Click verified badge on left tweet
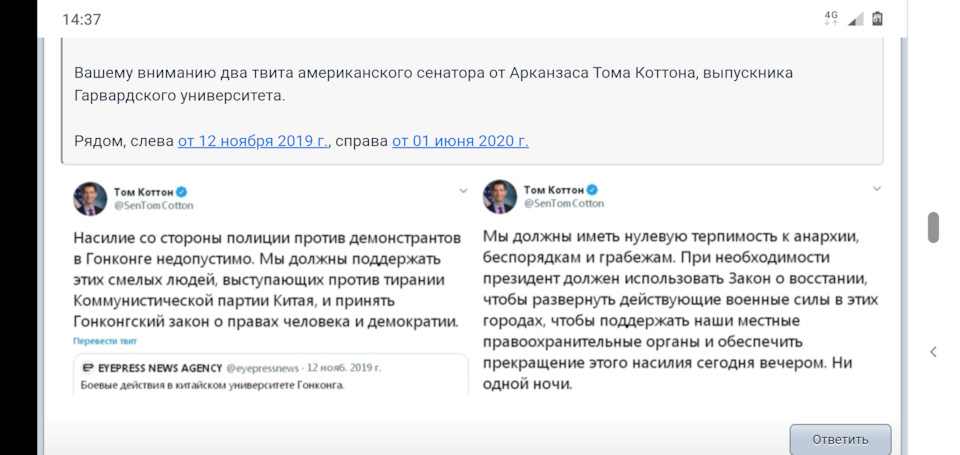The image size is (960, 455). (x=182, y=191)
